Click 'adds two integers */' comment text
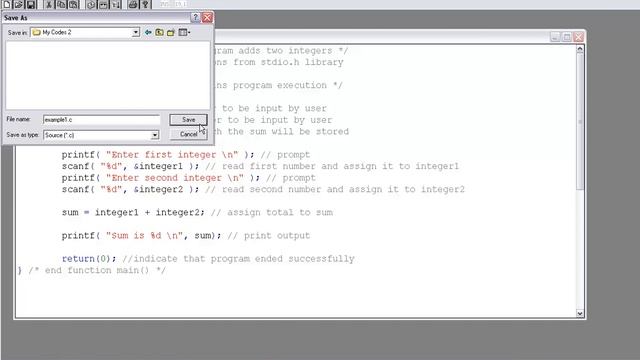The height and width of the screenshot is (360, 640). point(293,51)
